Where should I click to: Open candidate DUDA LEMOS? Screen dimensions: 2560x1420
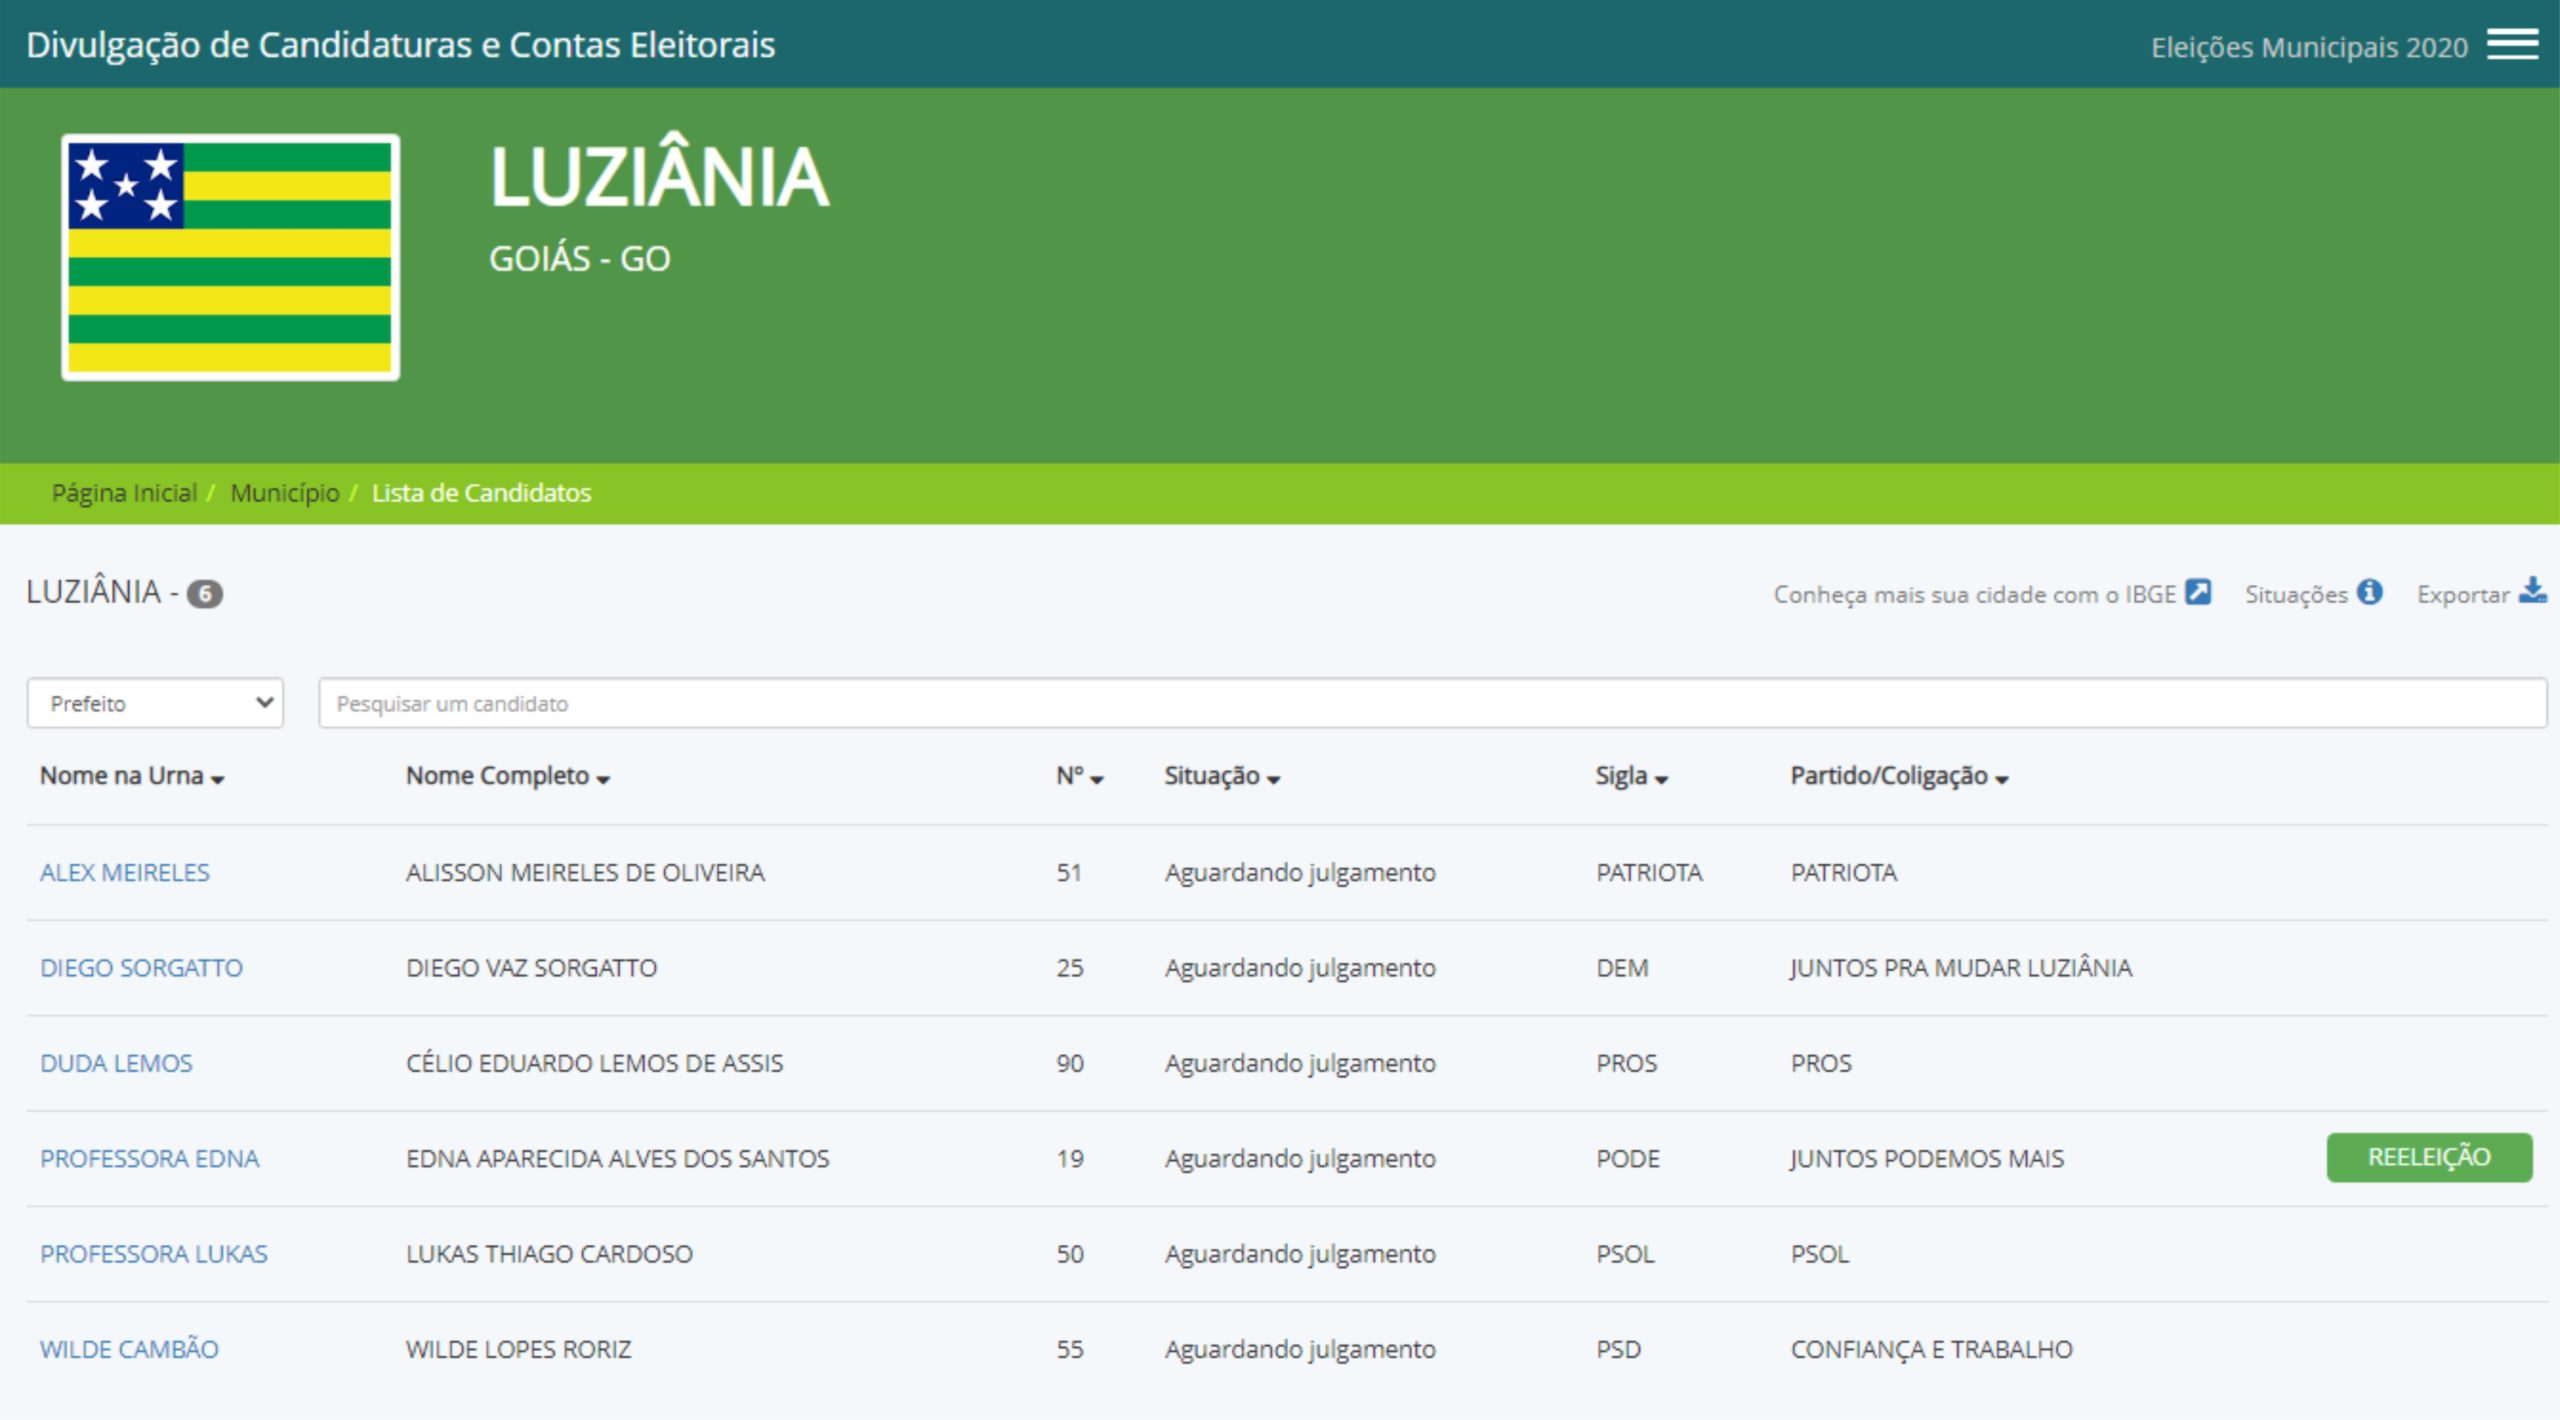(116, 1063)
